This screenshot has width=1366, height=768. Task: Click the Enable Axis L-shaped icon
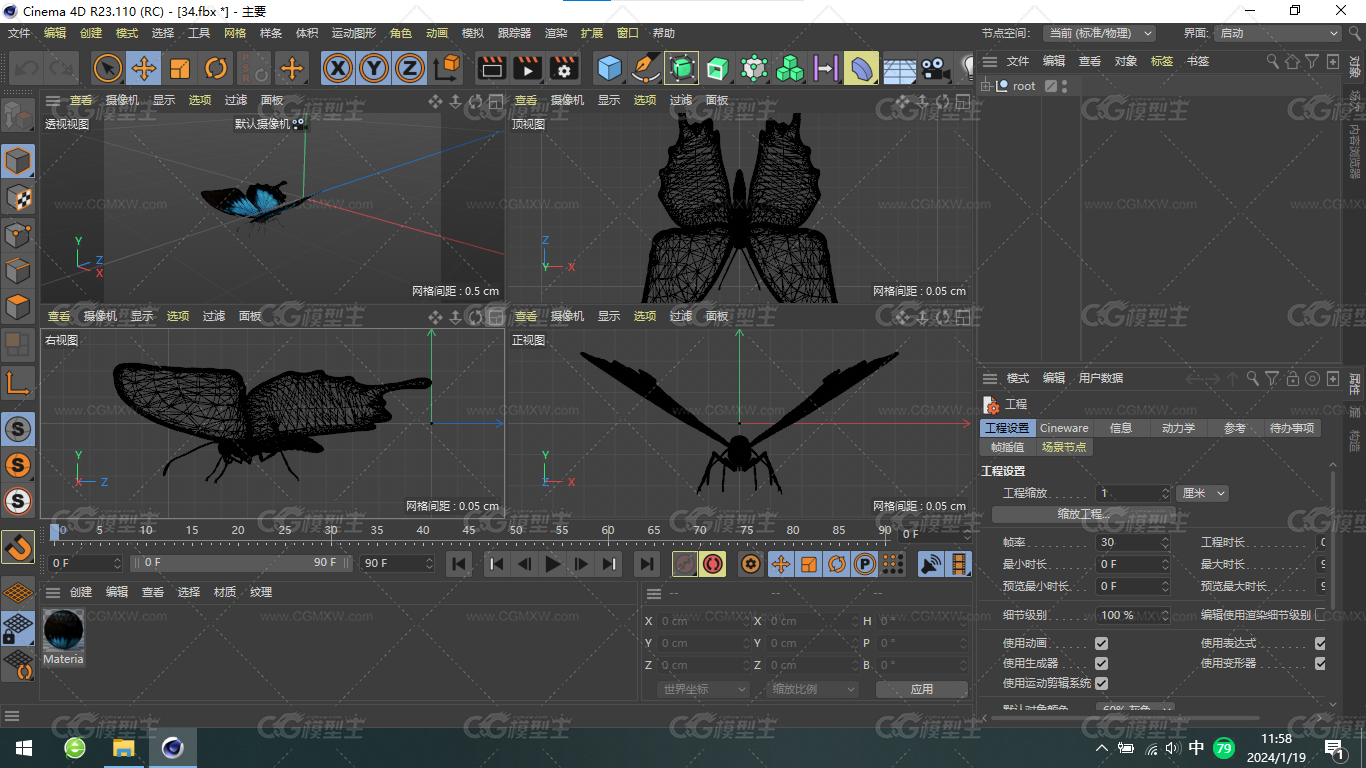[x=18, y=383]
